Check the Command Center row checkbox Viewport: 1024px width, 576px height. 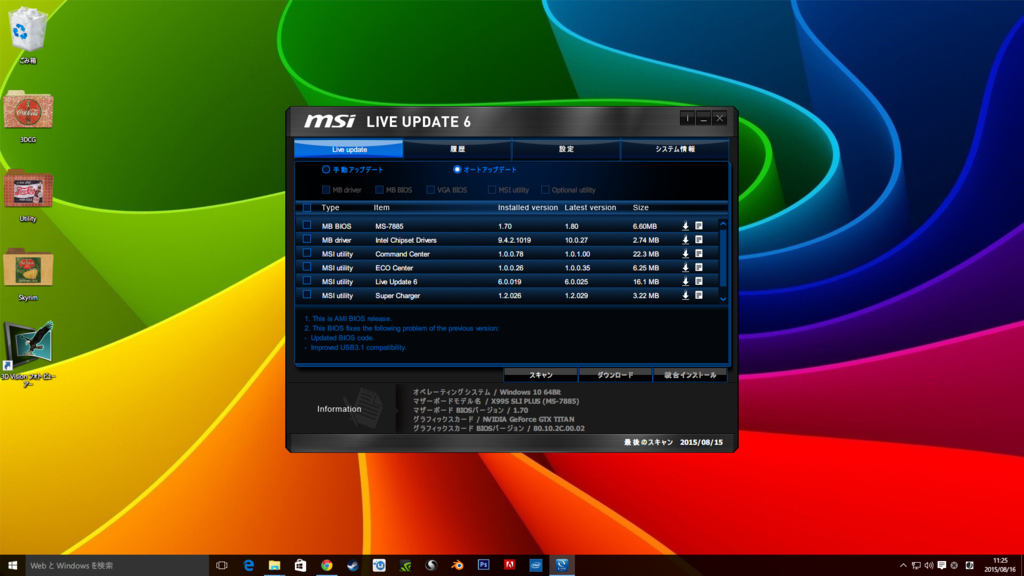[307, 253]
